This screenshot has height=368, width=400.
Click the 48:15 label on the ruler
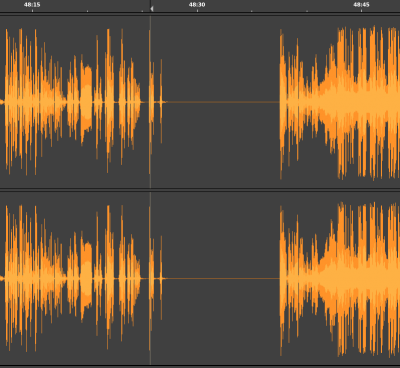tap(32, 5)
